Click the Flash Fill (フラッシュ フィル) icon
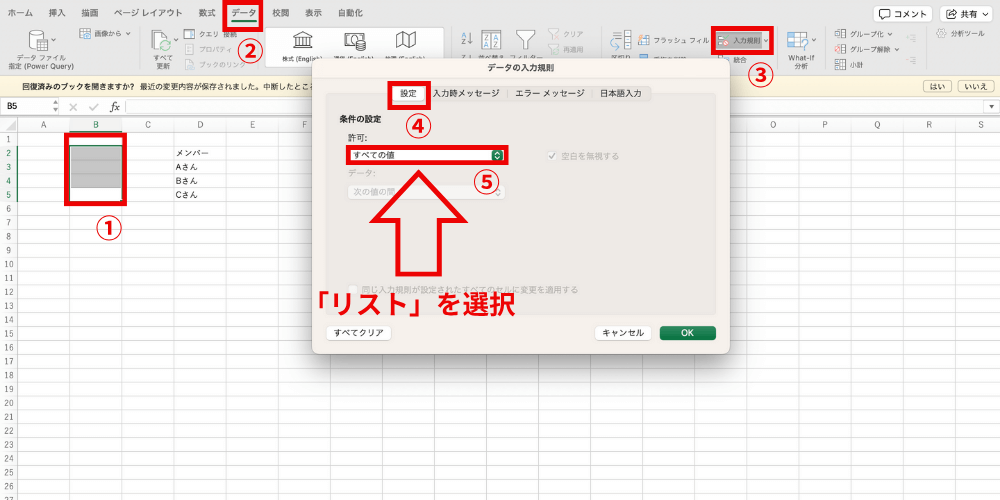Viewport: 1000px width, 500px height. coord(642,40)
